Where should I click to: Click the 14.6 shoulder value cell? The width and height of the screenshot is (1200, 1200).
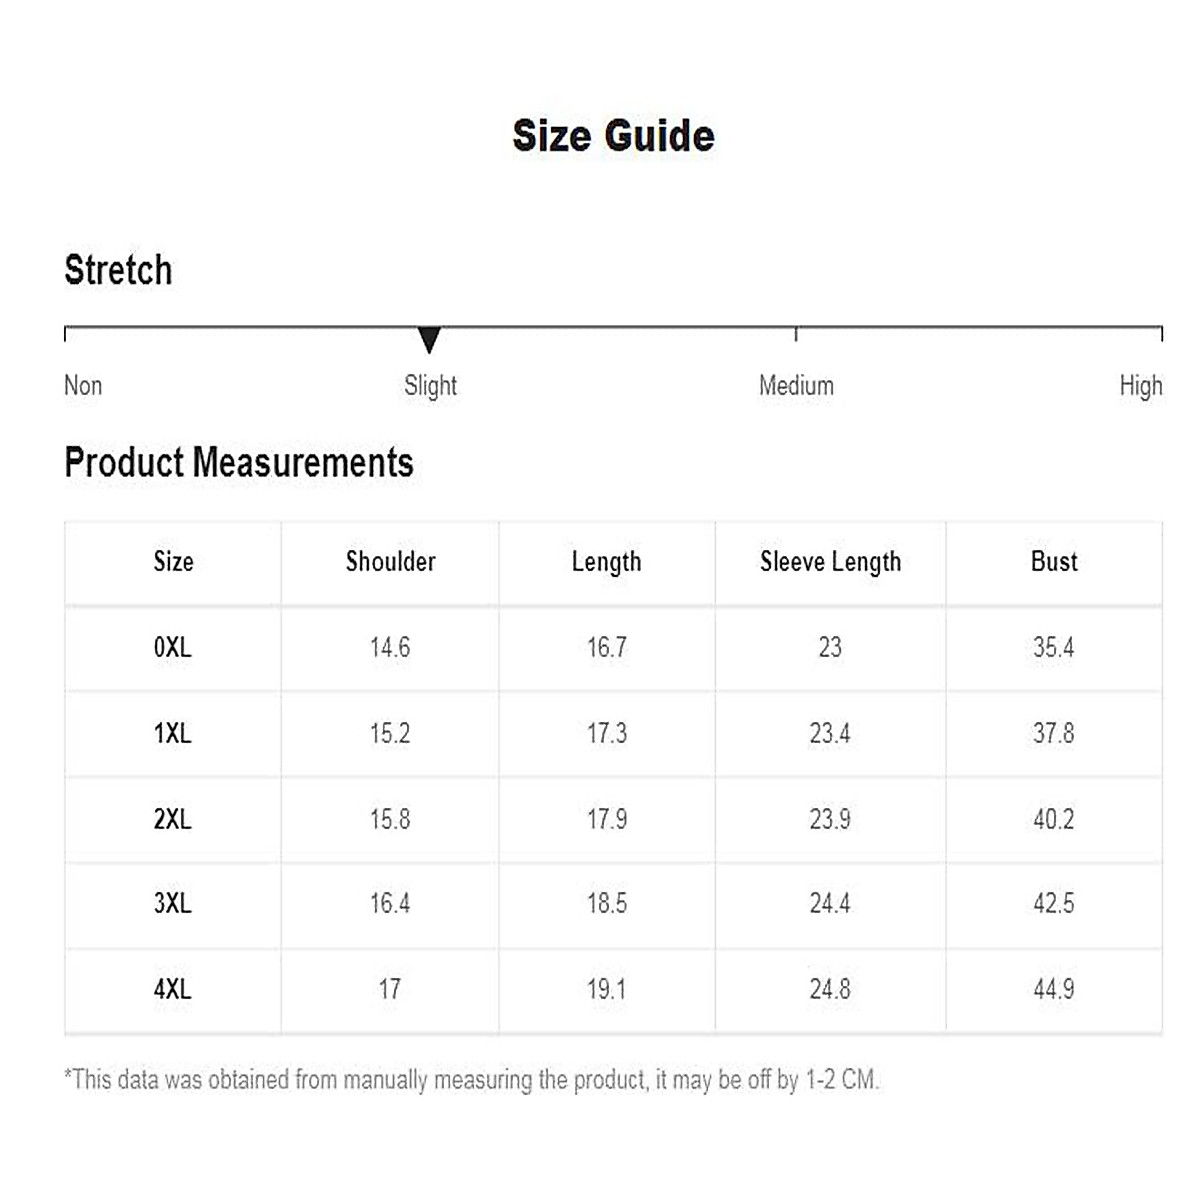point(390,648)
